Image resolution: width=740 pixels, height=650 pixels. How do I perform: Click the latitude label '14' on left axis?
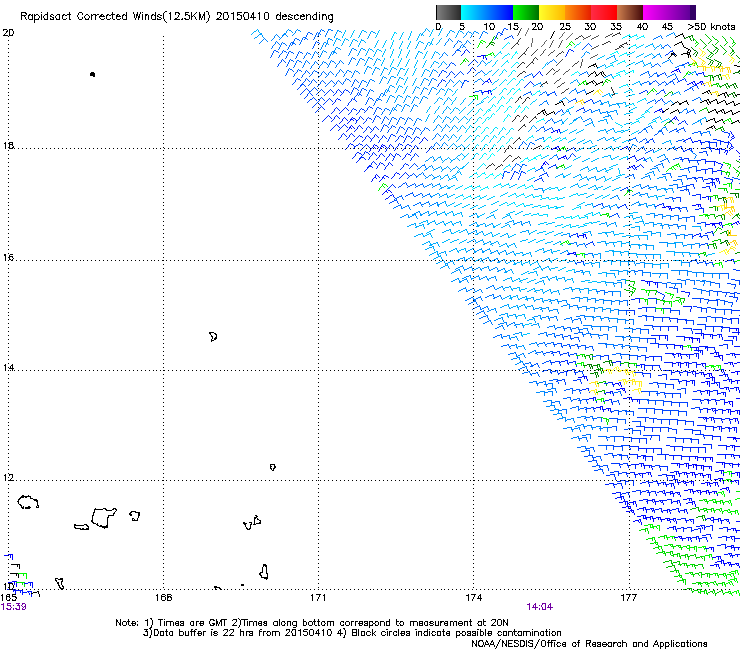(x=8, y=368)
